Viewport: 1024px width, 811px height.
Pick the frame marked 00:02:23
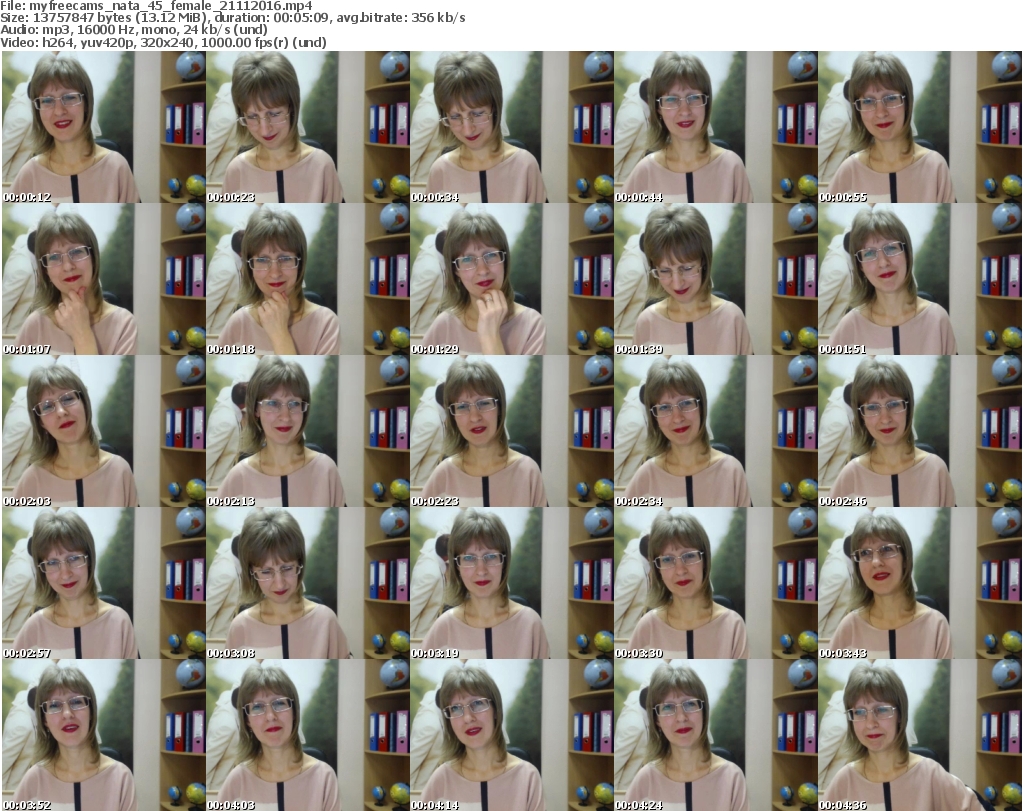[x=511, y=431]
